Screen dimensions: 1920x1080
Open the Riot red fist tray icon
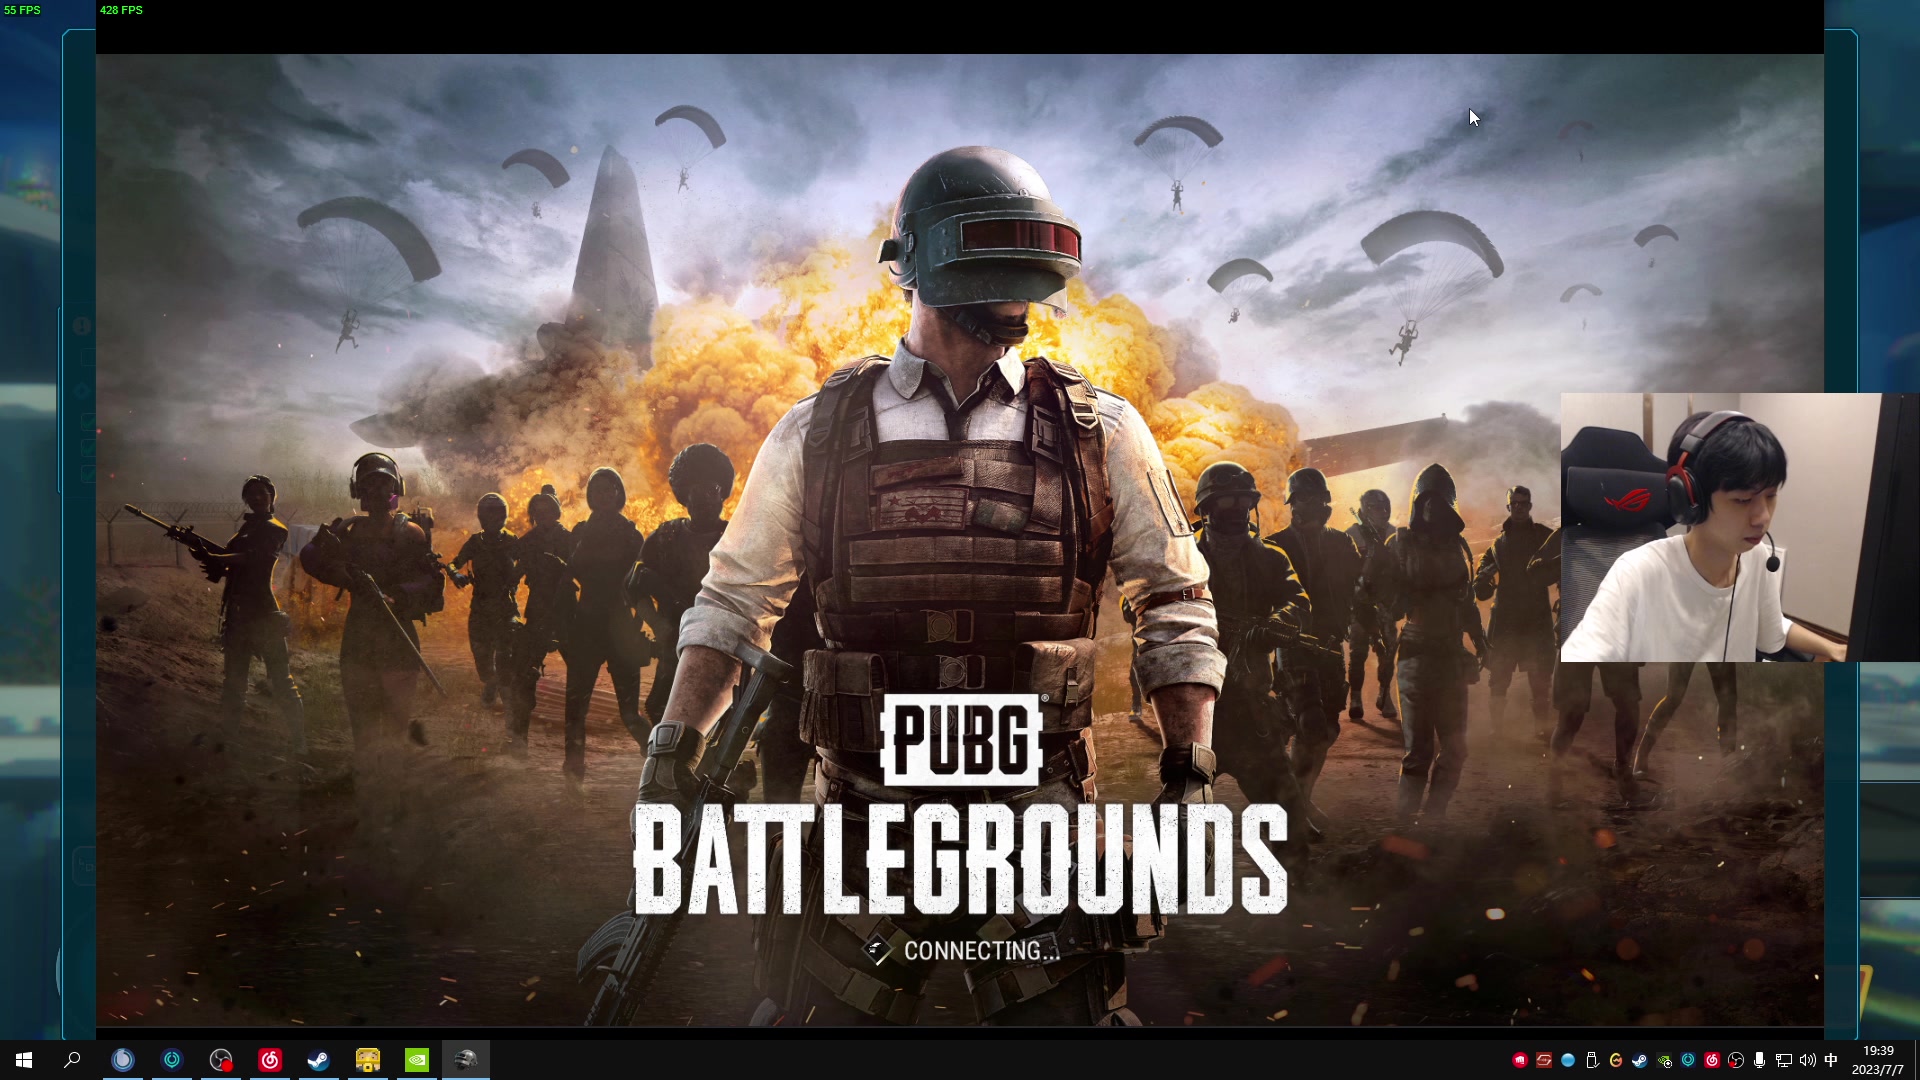pos(1520,1060)
